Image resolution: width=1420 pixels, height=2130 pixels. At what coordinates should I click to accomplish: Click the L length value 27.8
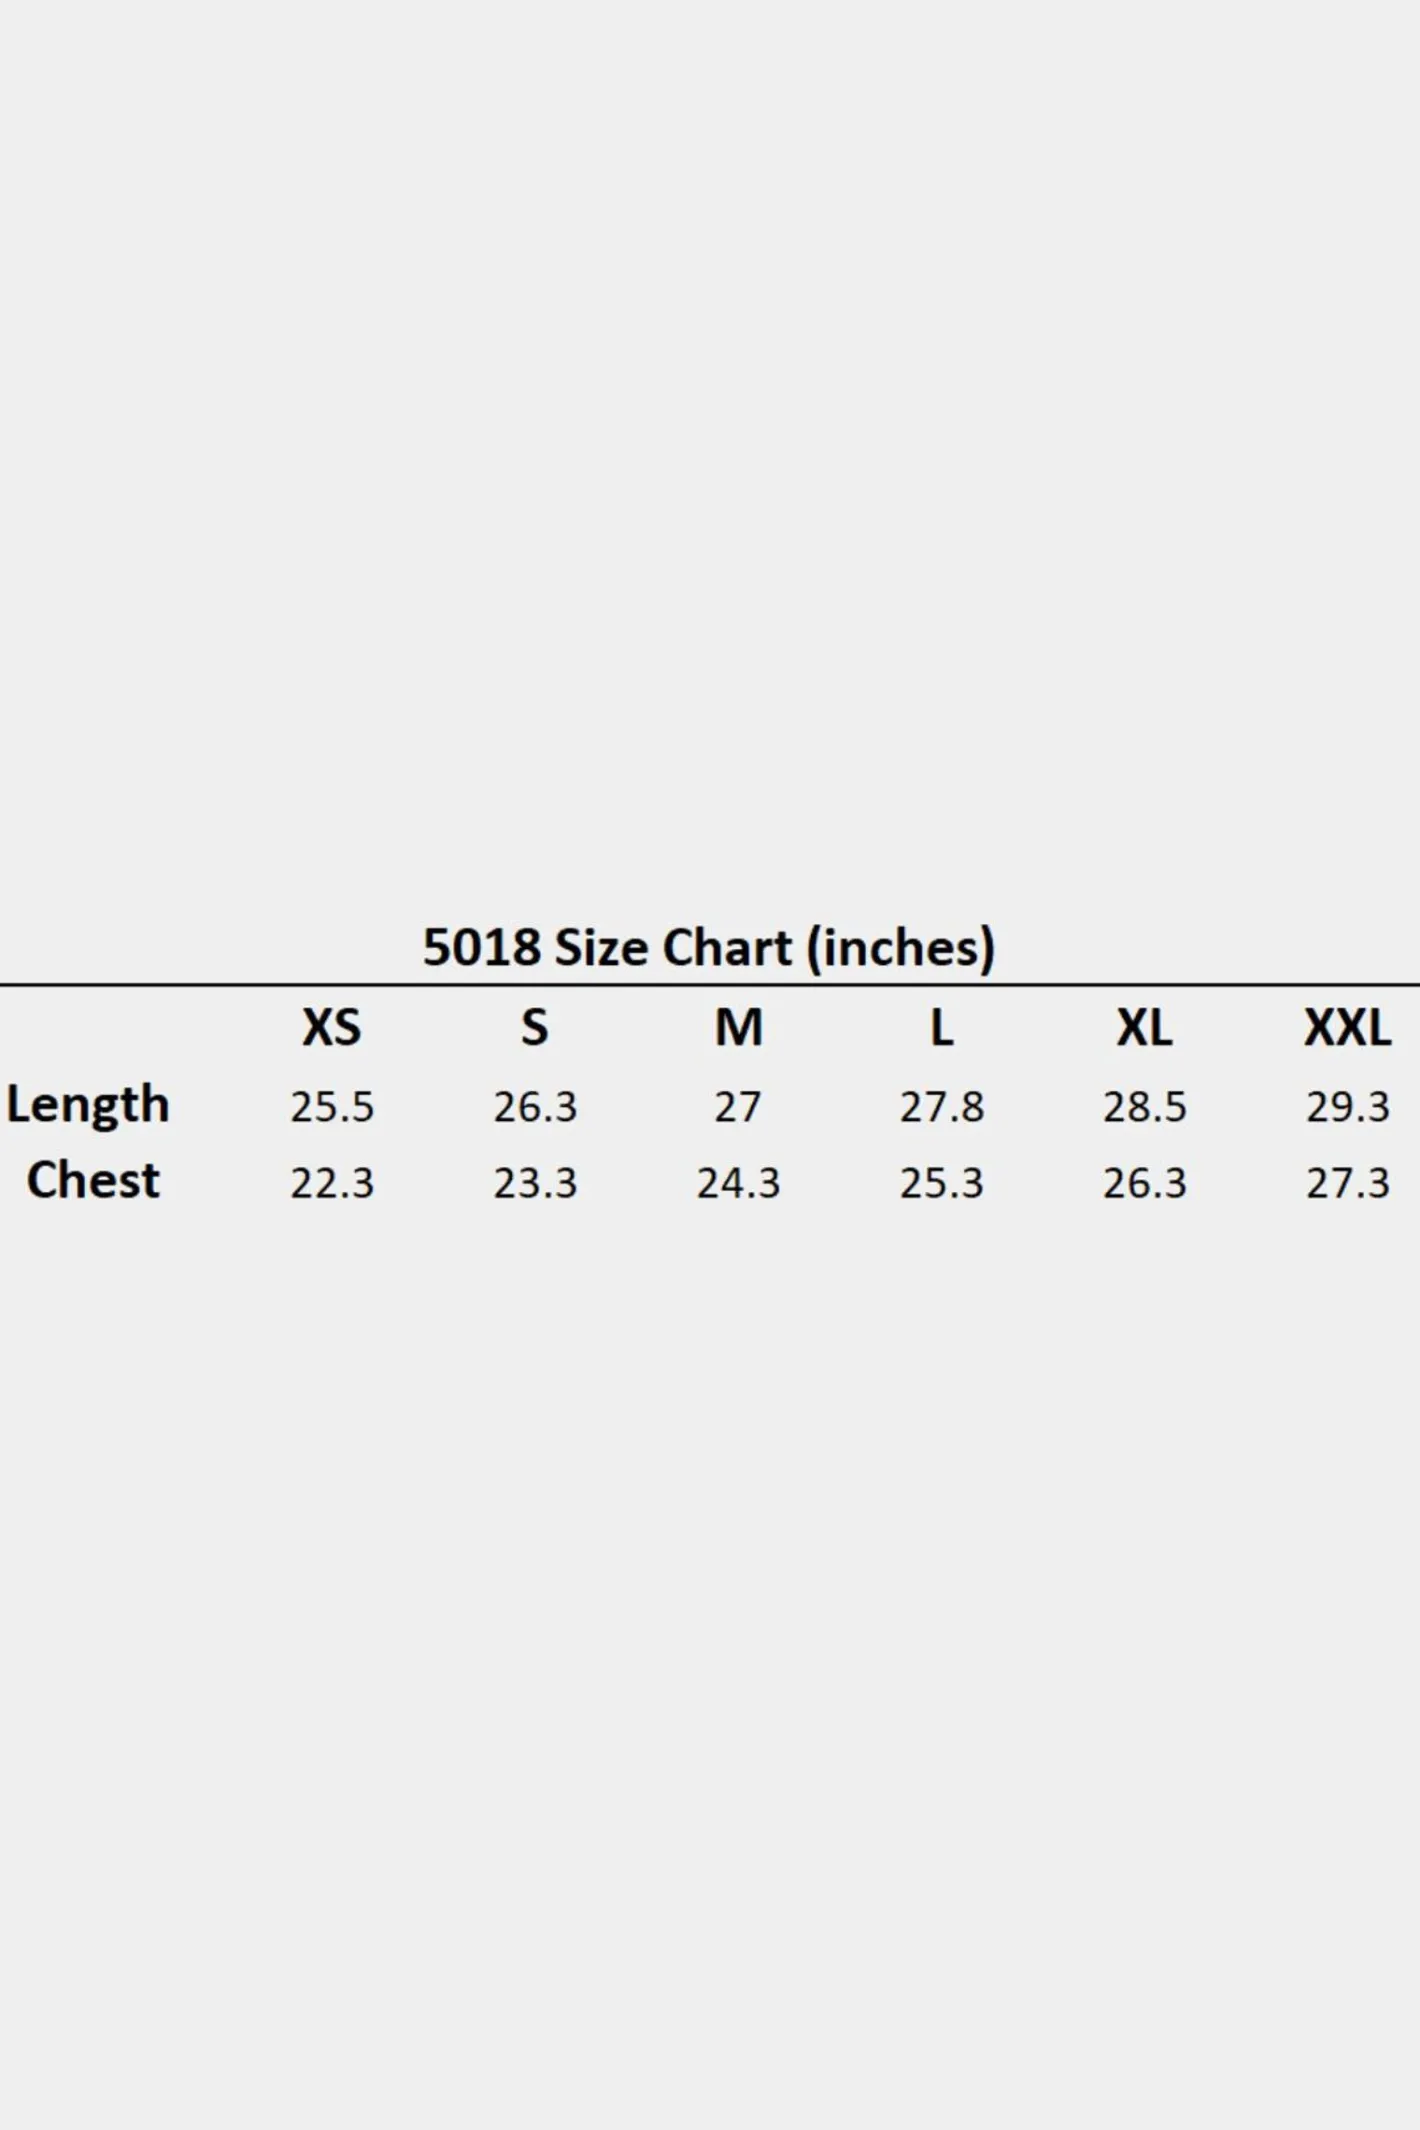tap(942, 1107)
